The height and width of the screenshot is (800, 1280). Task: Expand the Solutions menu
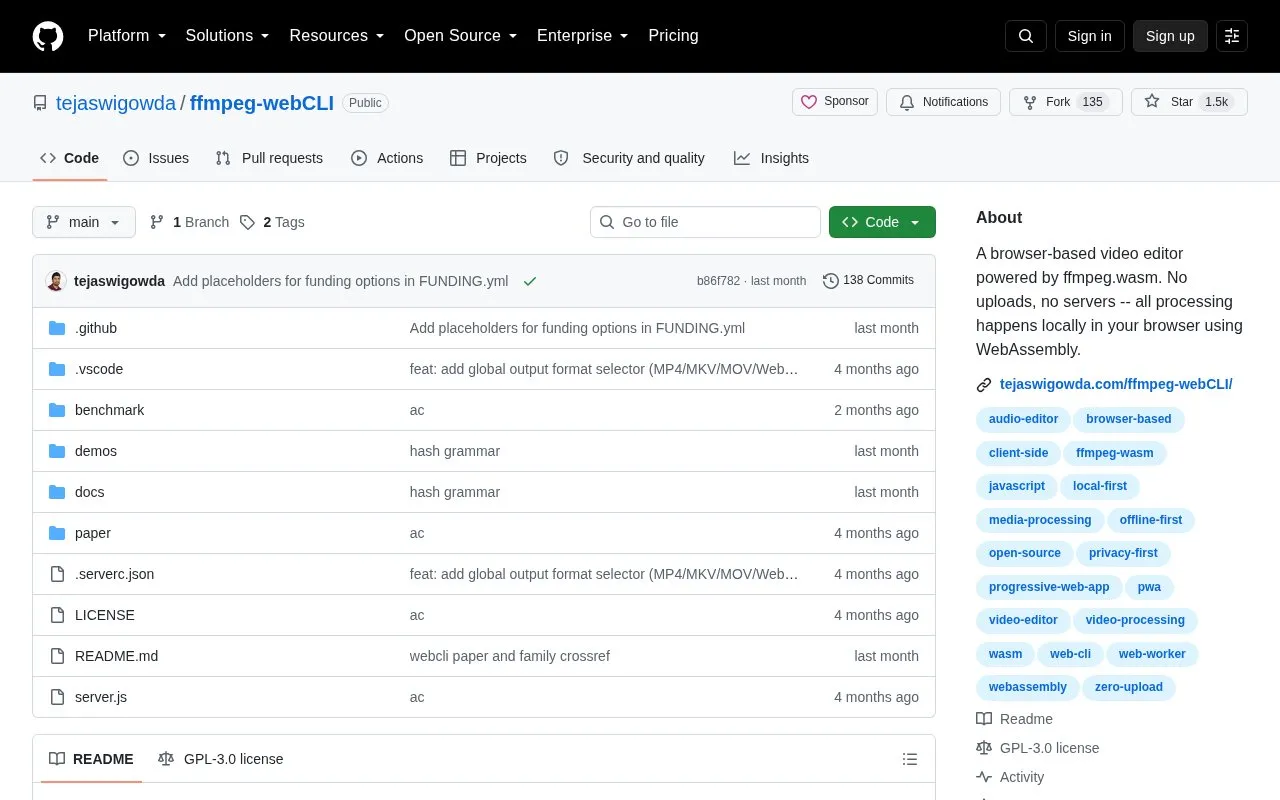click(x=228, y=36)
